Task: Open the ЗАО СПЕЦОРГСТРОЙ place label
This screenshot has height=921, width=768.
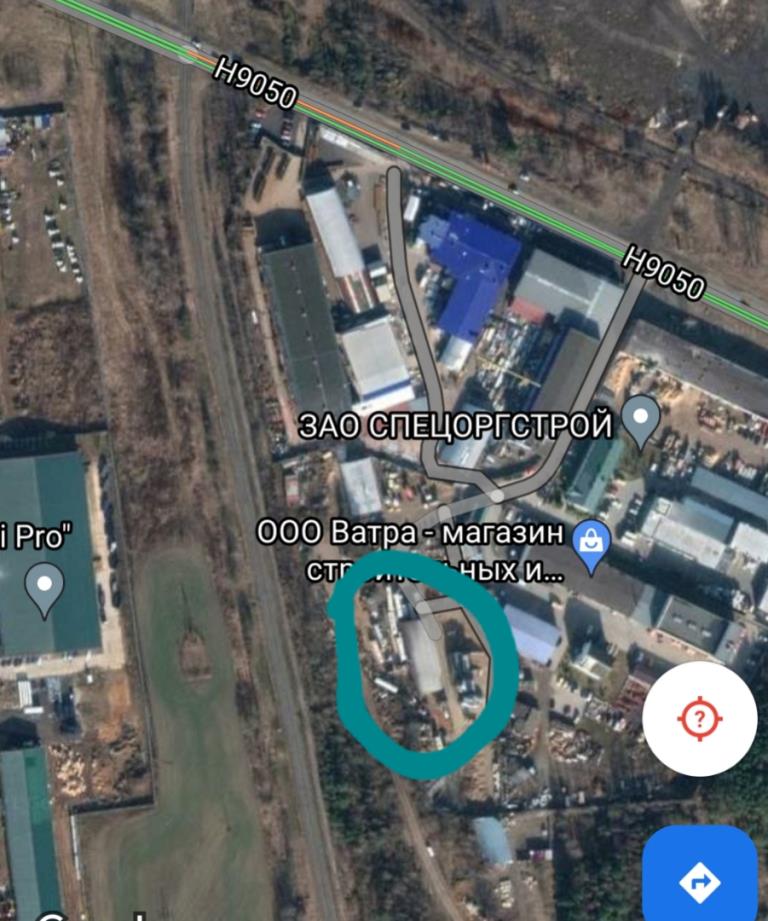Action: 456,425
